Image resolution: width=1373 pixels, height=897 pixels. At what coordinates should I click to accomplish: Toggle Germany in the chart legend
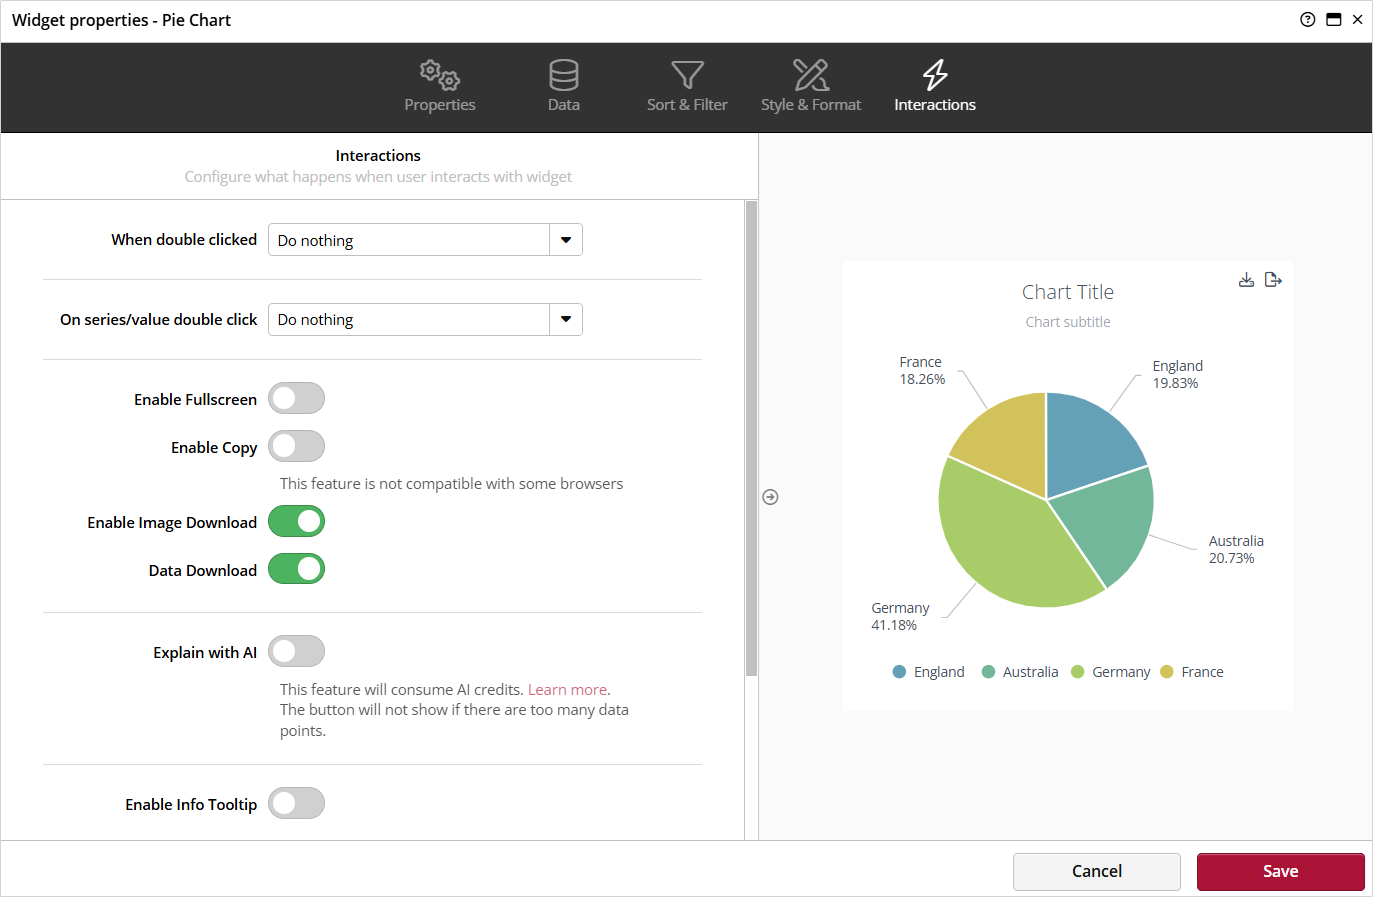coord(1110,672)
